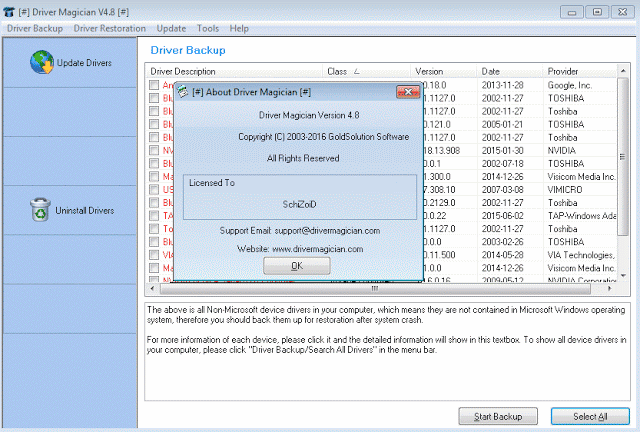
Task: Click the driver list scroll down arrow
Action: pos(623,276)
